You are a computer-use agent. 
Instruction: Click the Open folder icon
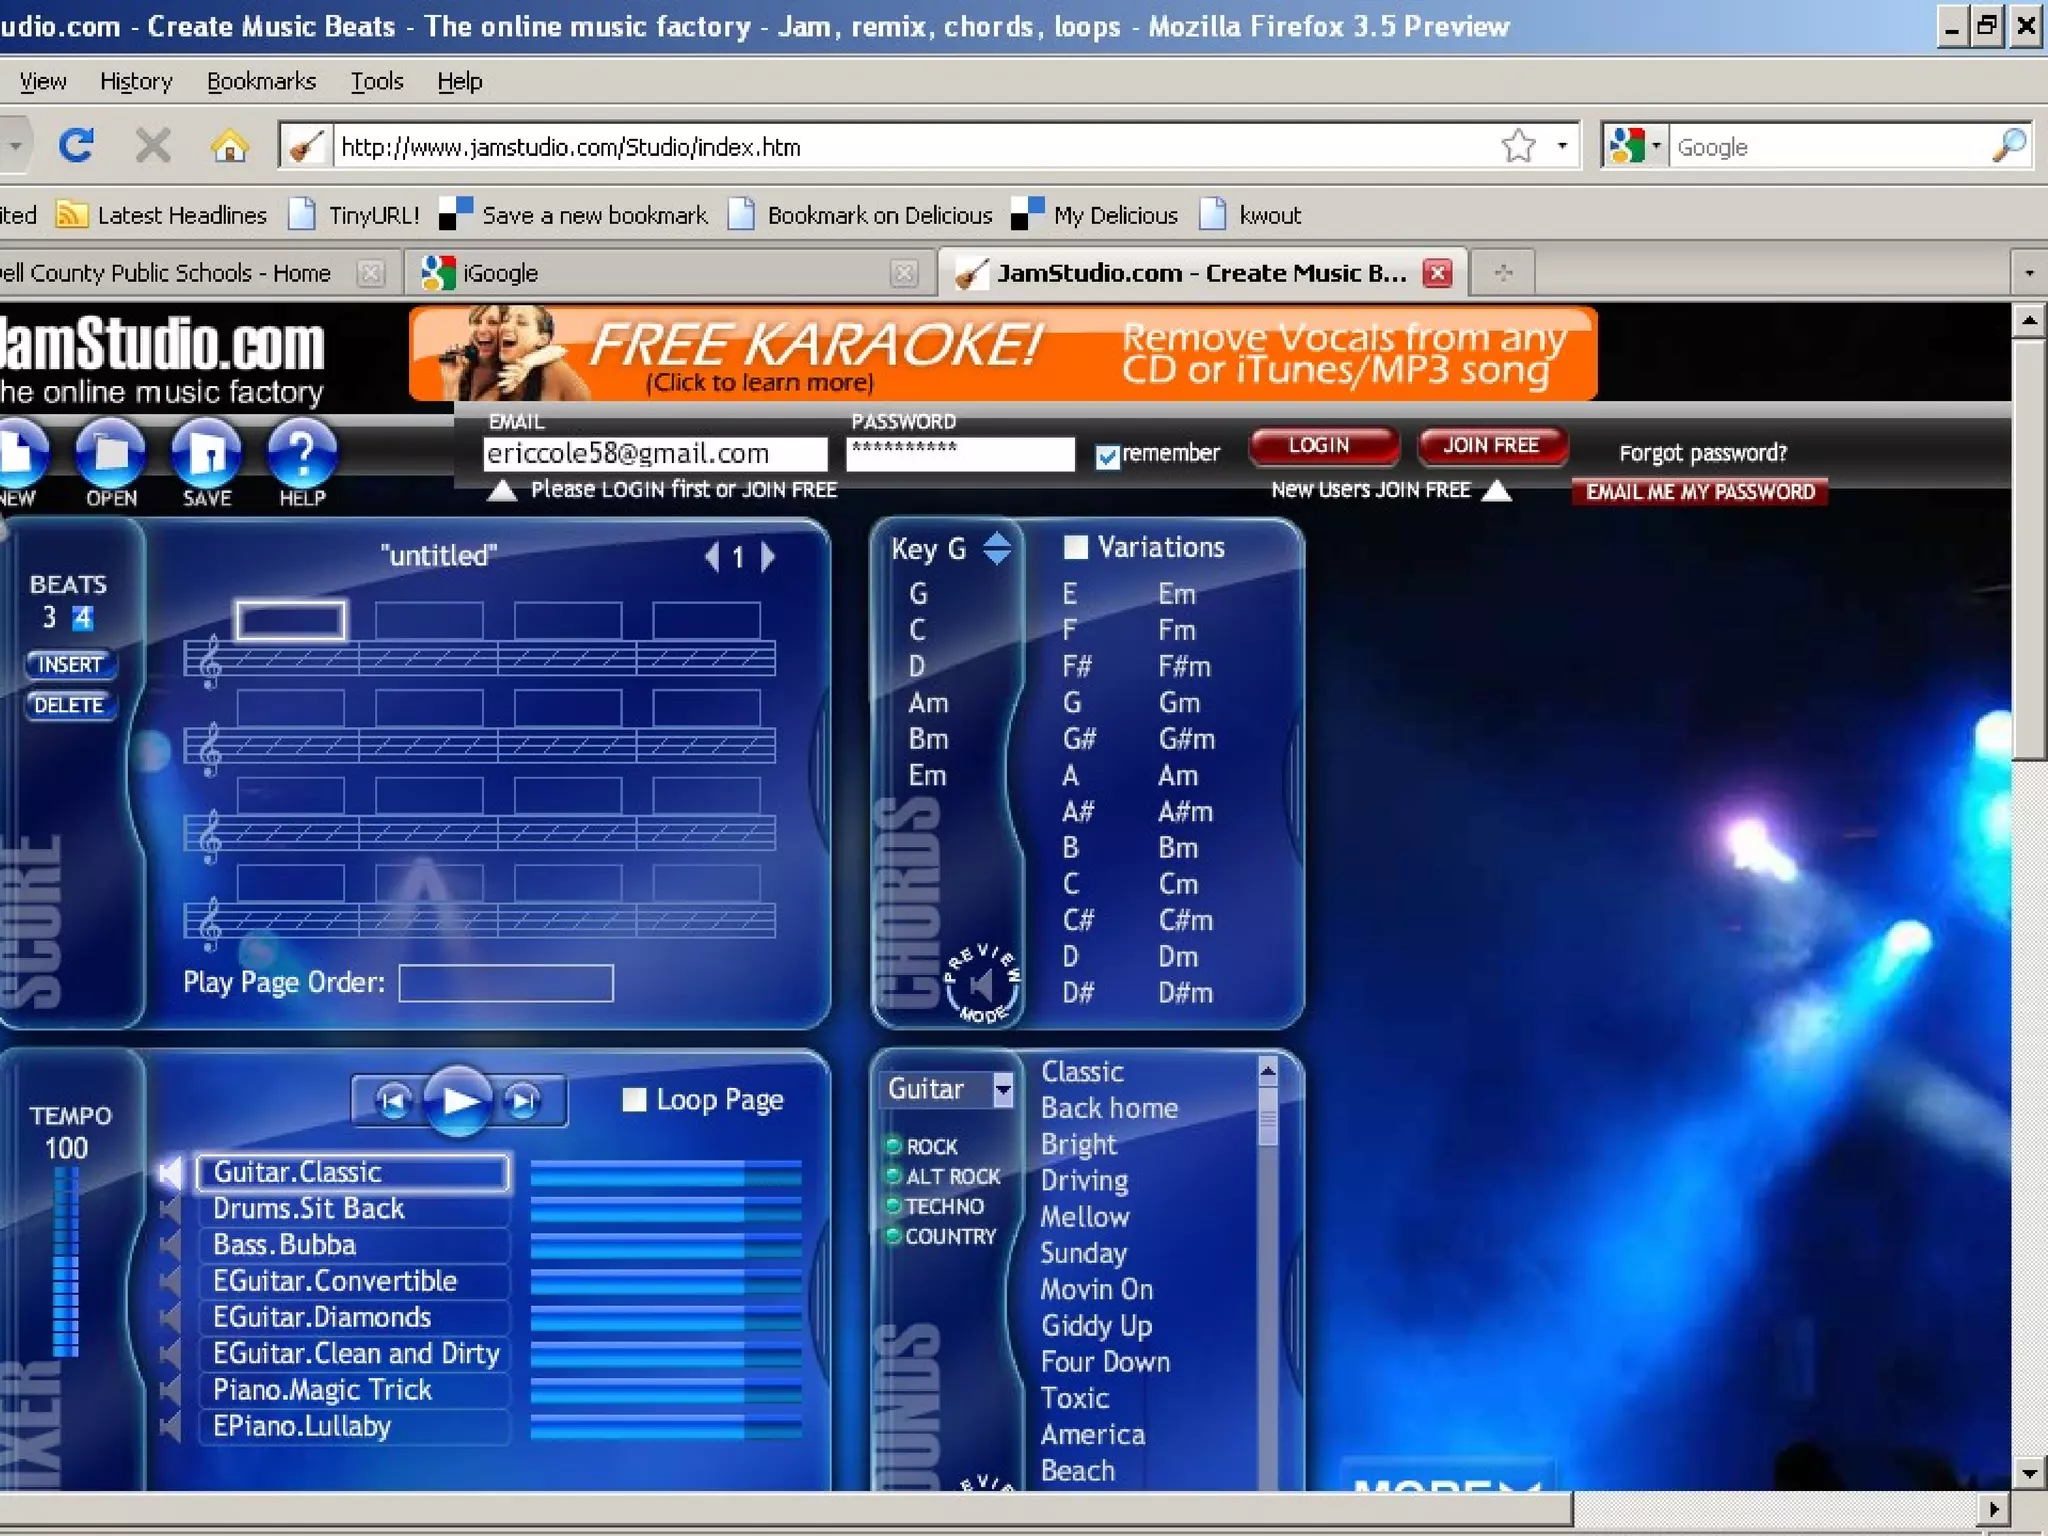coord(111,455)
